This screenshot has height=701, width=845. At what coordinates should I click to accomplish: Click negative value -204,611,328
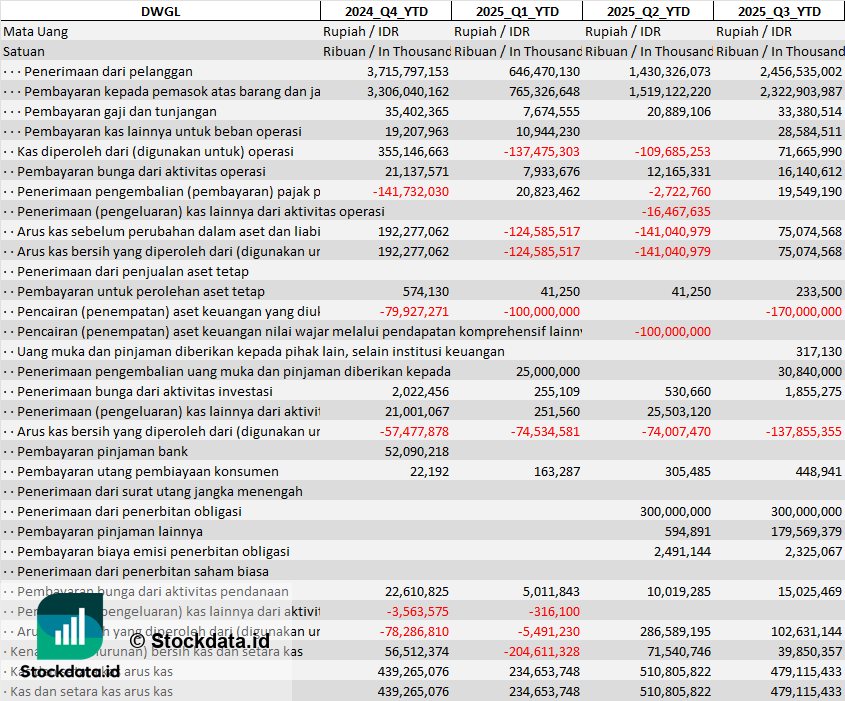(x=542, y=651)
